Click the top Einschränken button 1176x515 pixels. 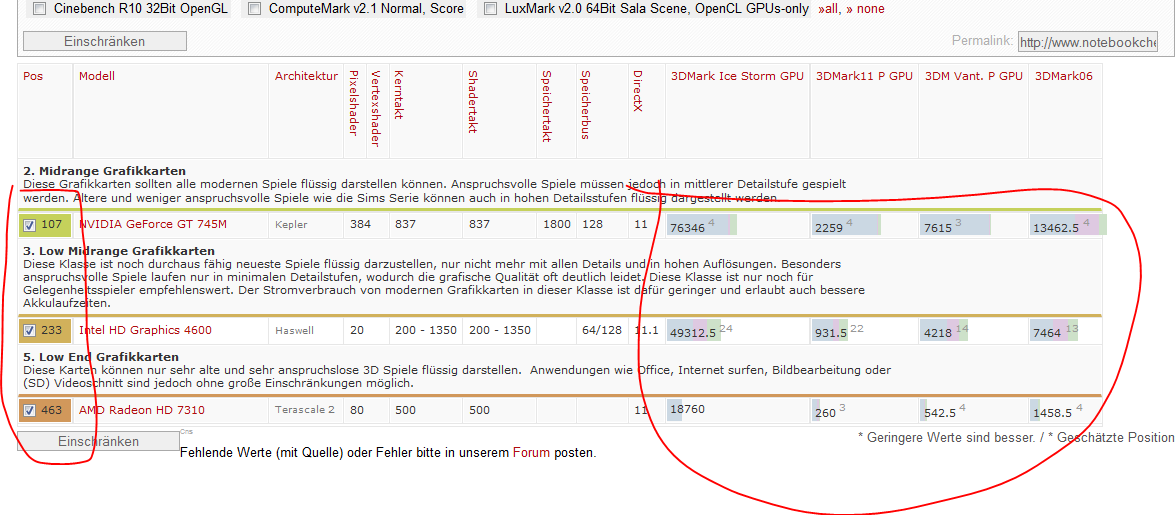tap(105, 41)
